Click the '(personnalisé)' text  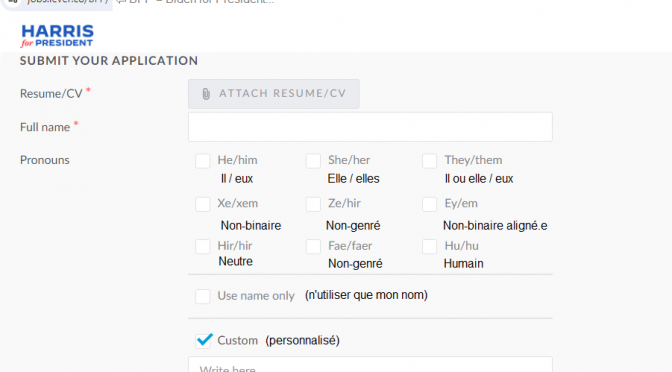pyautogui.click(x=302, y=341)
